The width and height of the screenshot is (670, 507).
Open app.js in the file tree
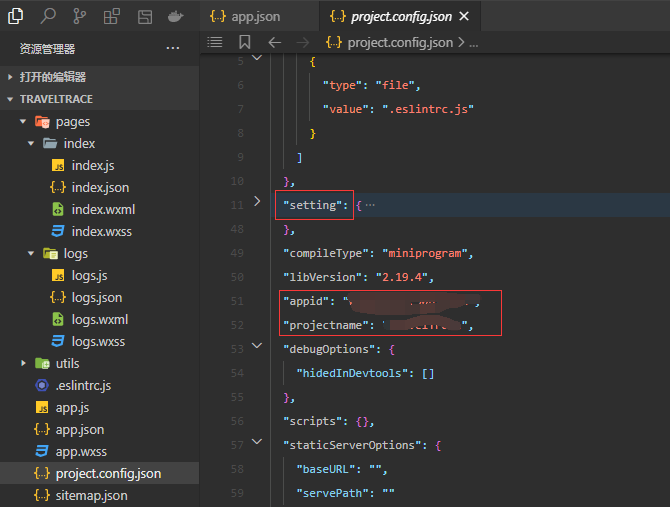[x=100, y=407]
